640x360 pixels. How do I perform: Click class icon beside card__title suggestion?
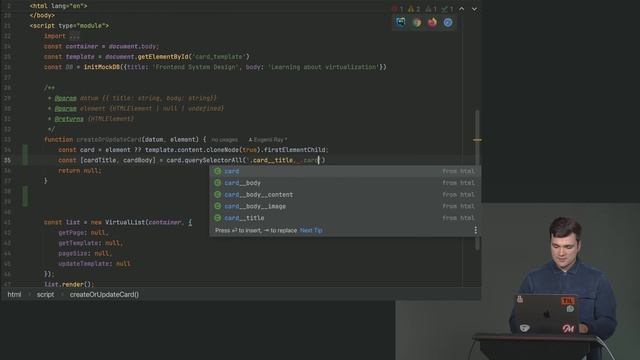(218, 218)
